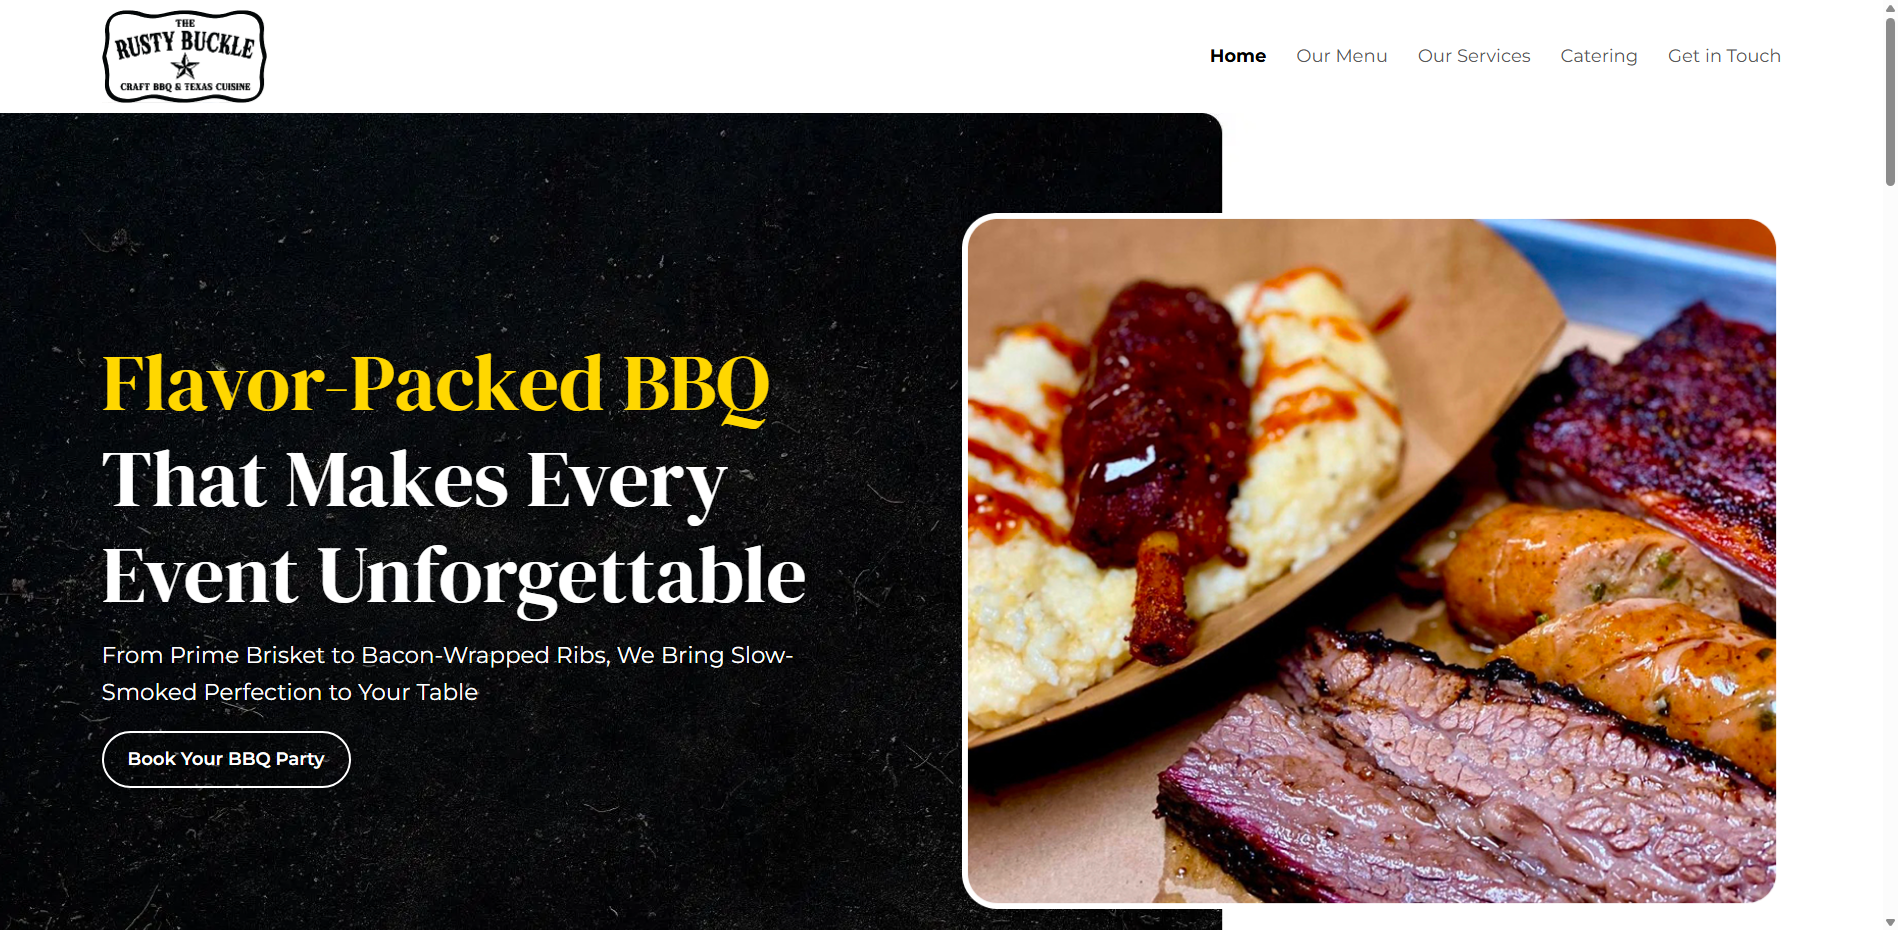This screenshot has height=930, width=1898.
Task: Click the scrollbar track below the thumb
Action: pyautogui.click(x=1889, y=550)
